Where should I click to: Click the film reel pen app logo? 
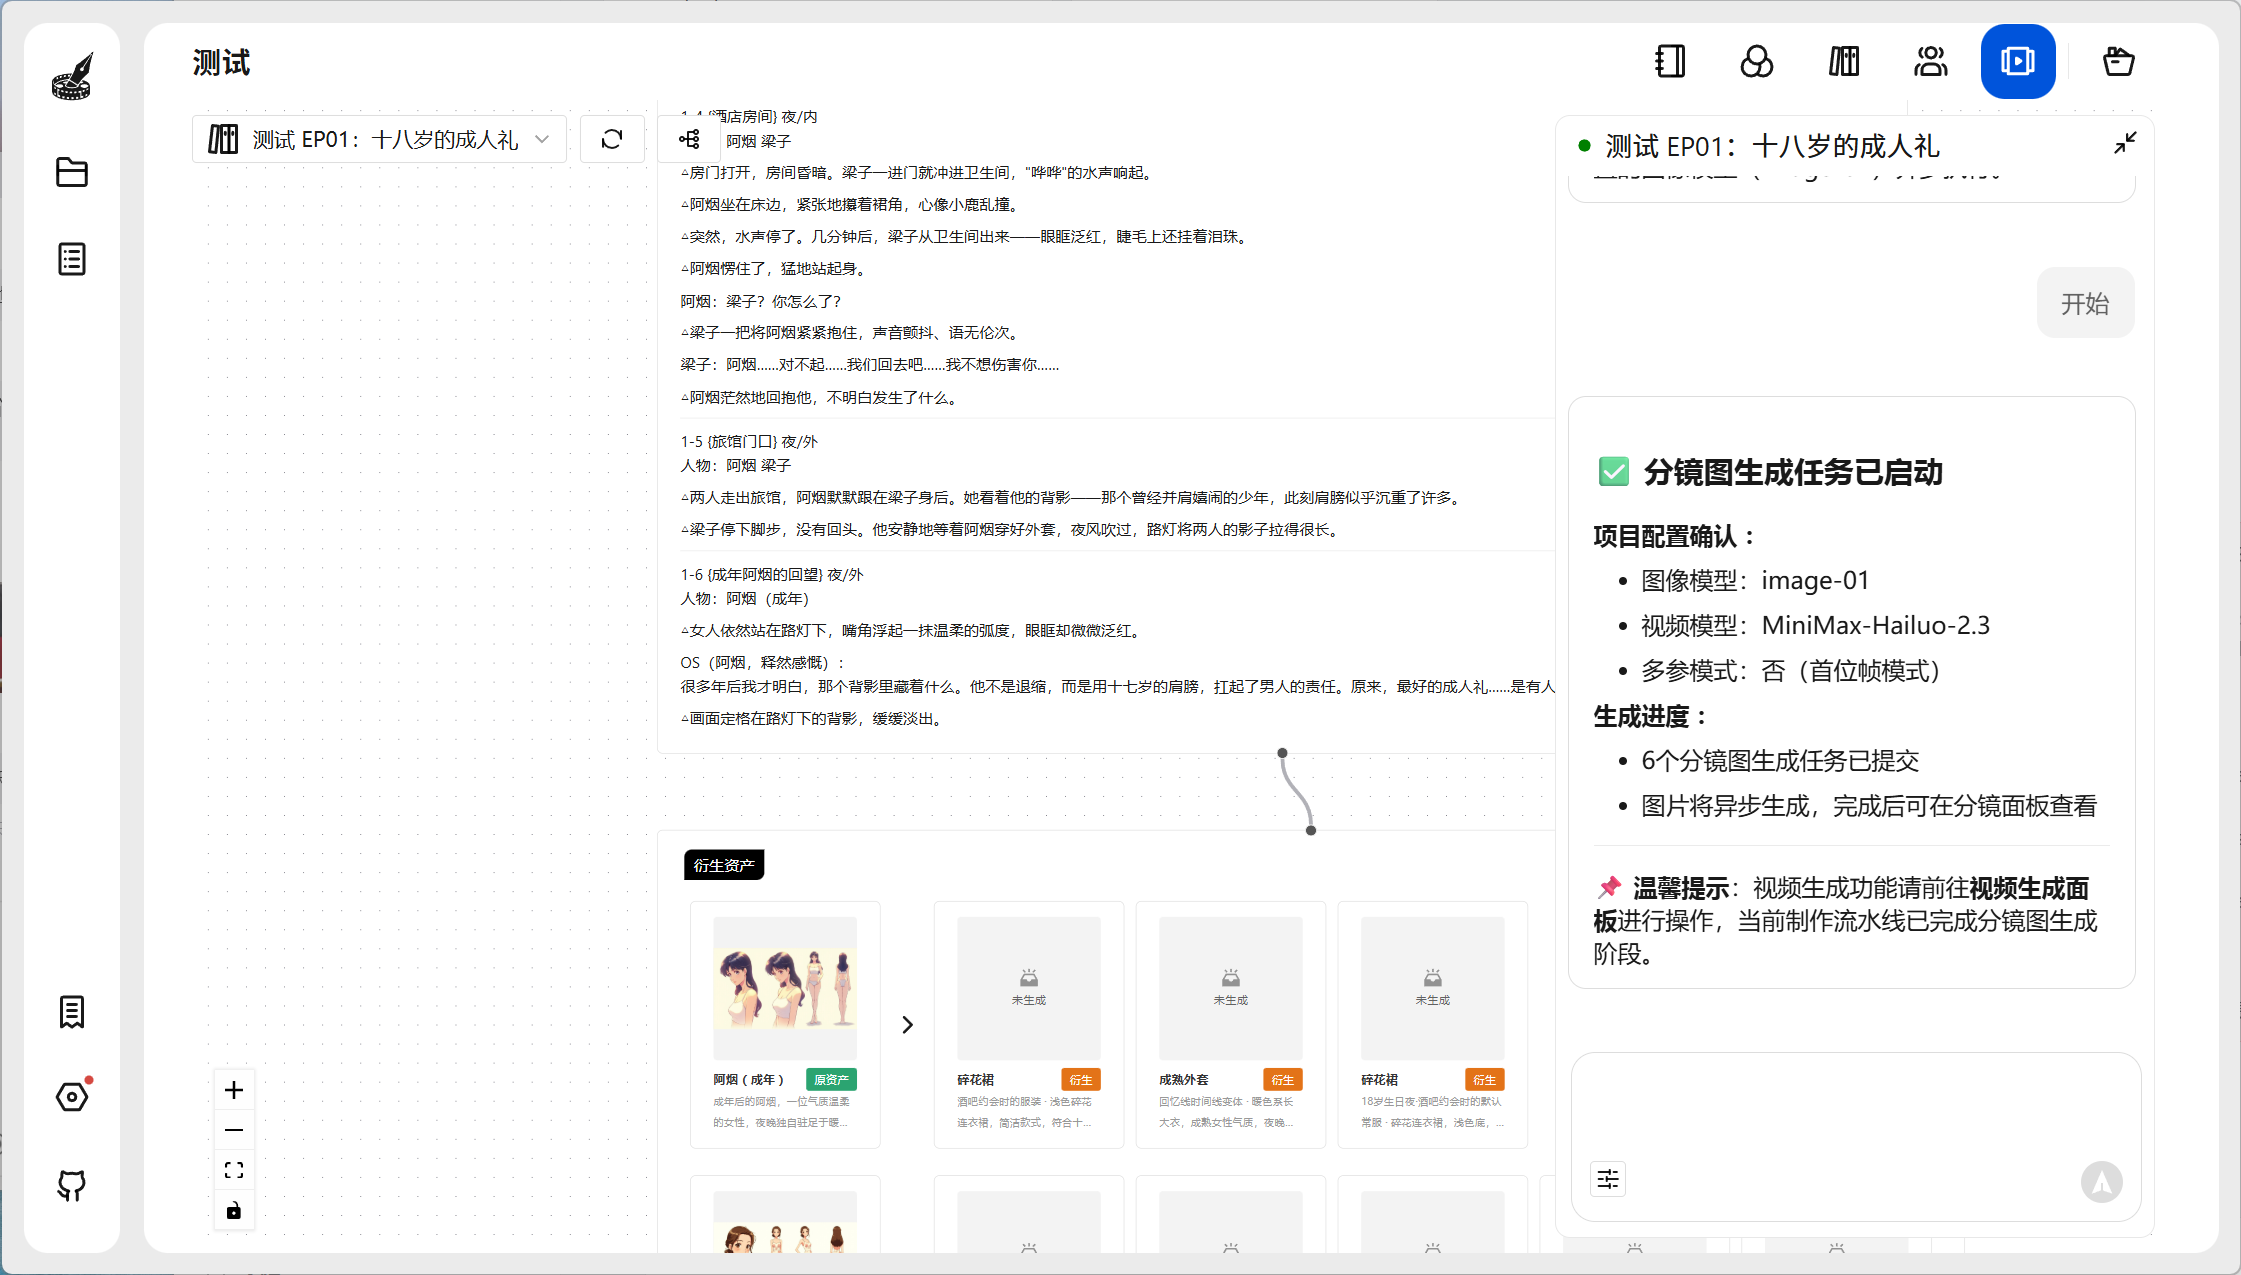pyautogui.click(x=72, y=77)
